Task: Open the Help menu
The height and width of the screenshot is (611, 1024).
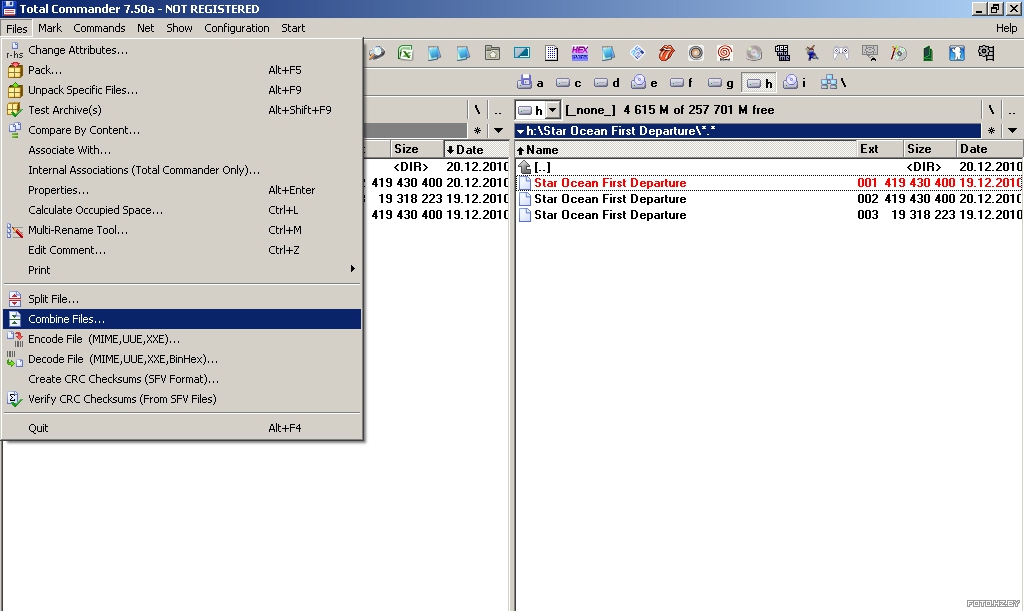Action: (x=1006, y=28)
